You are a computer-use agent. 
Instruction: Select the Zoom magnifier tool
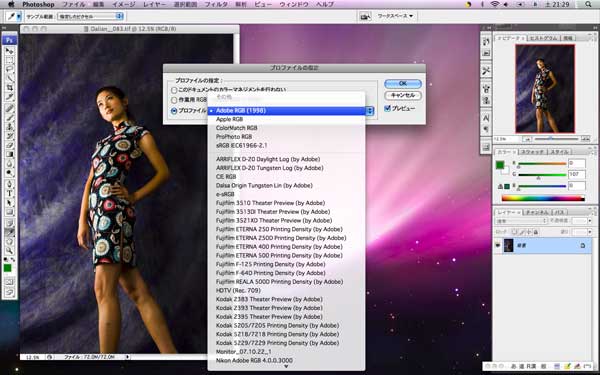pyautogui.click(x=9, y=251)
